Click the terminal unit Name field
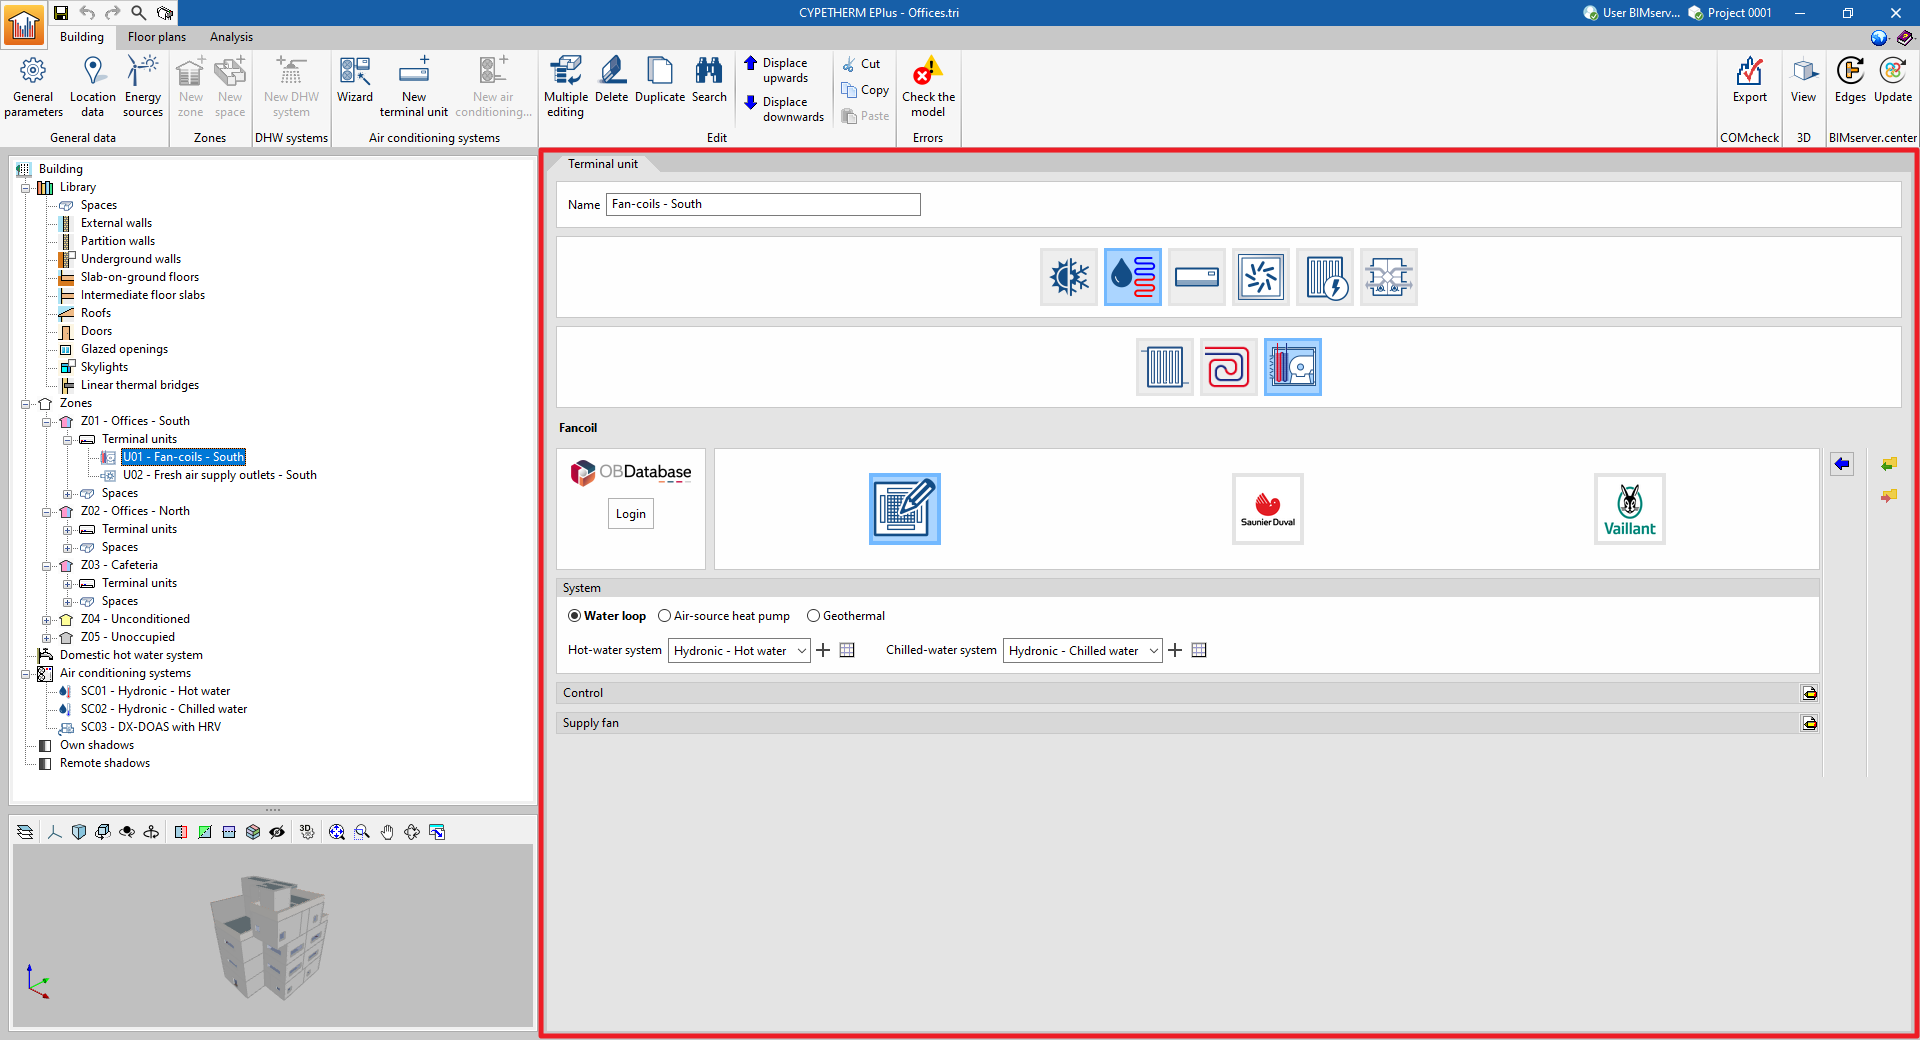The width and height of the screenshot is (1920, 1040). [x=763, y=204]
